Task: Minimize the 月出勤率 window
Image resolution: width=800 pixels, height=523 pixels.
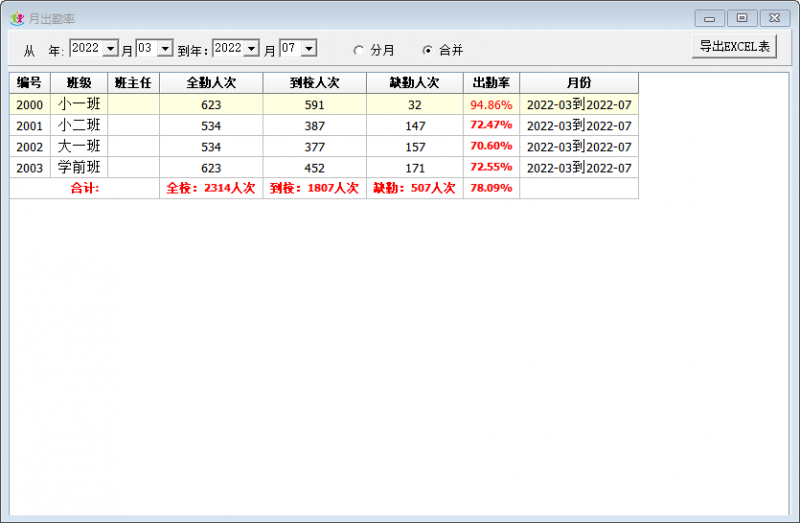Action: tap(709, 18)
